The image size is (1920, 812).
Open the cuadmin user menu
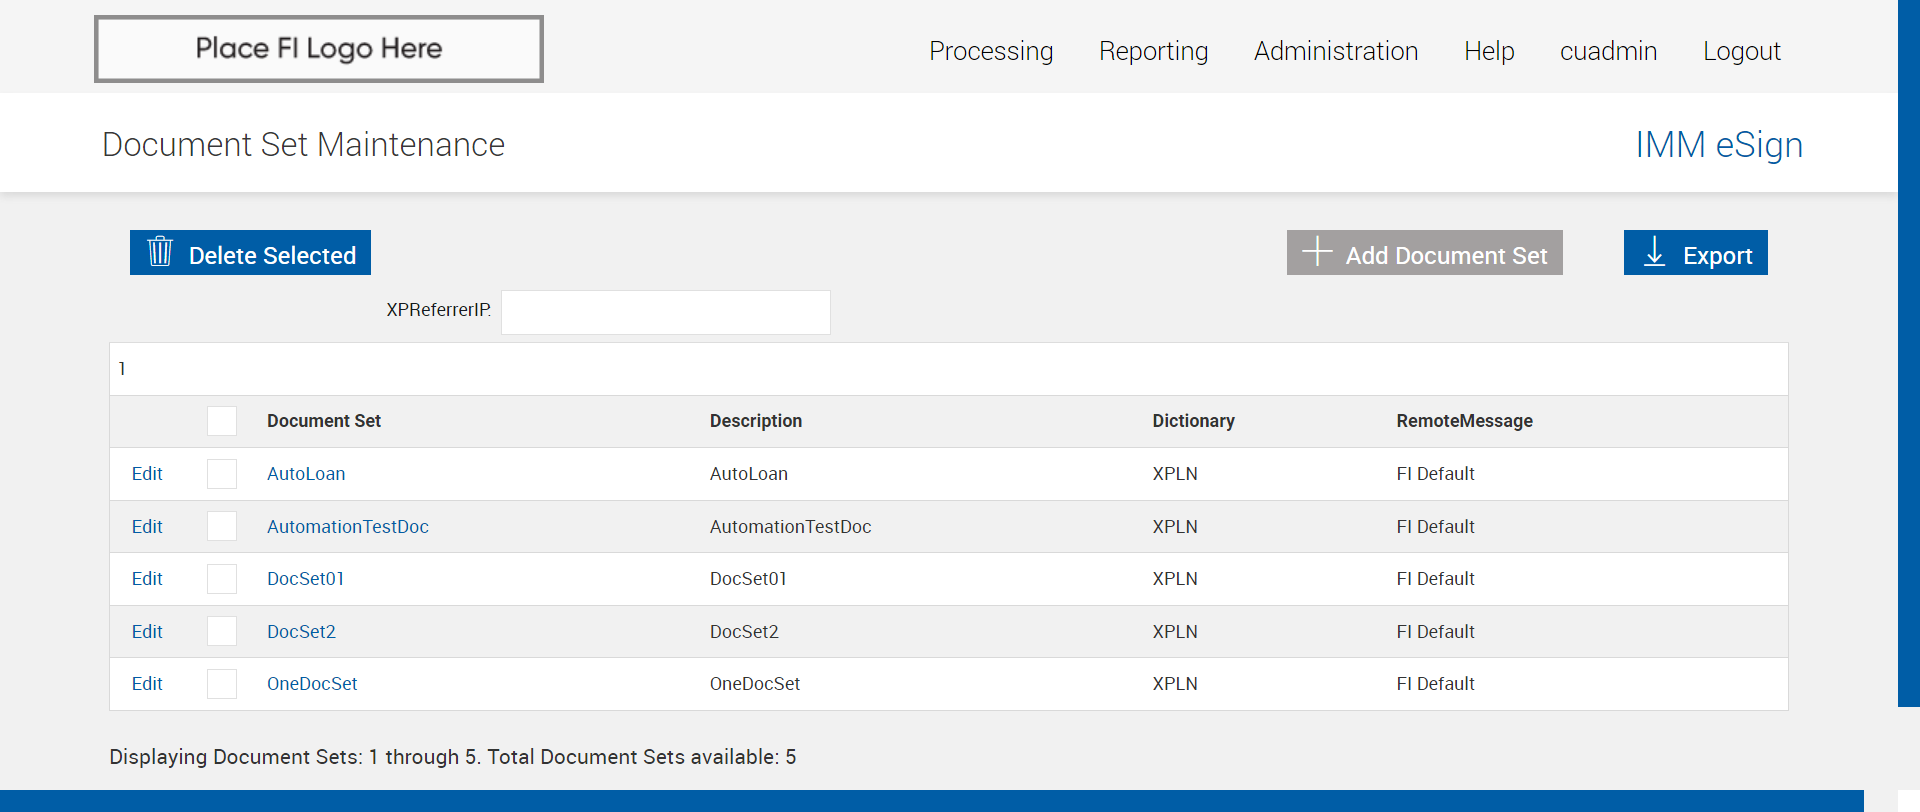[x=1608, y=51]
